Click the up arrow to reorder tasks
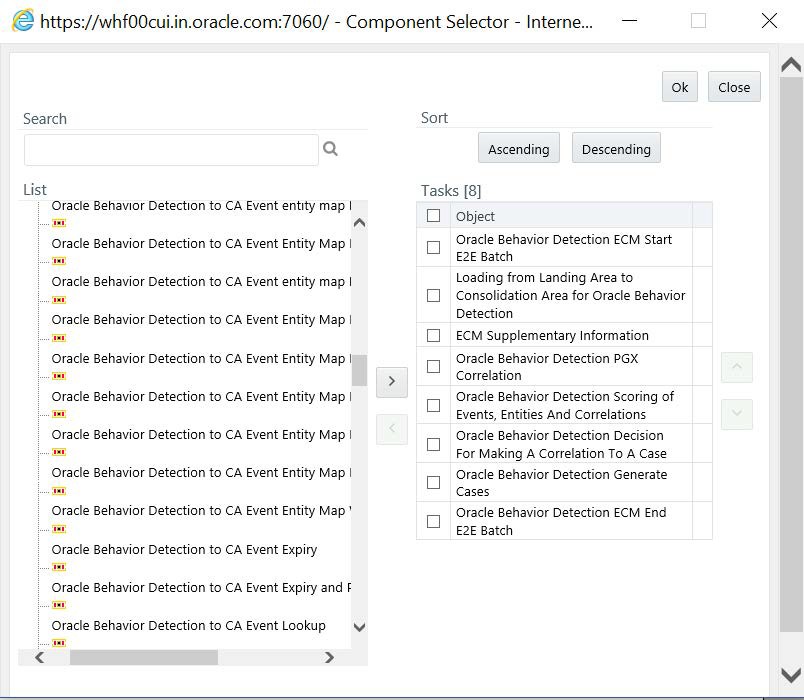Image resolution: width=804 pixels, height=700 pixels. 736,367
